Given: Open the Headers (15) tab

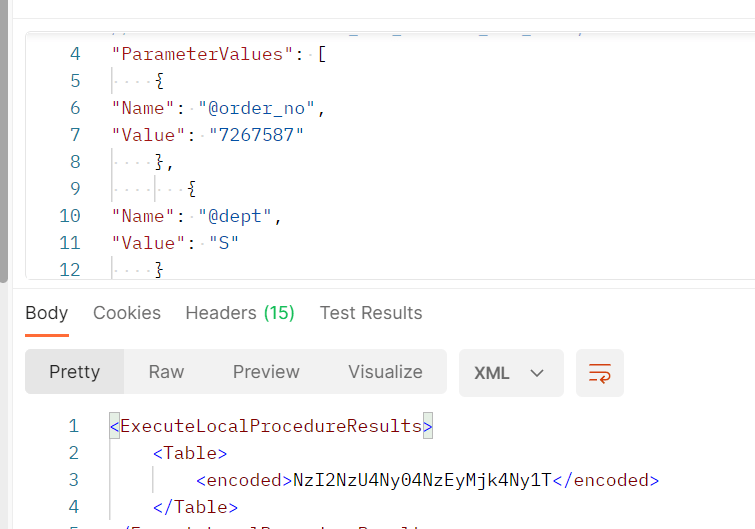Looking at the screenshot, I should point(240,313).
